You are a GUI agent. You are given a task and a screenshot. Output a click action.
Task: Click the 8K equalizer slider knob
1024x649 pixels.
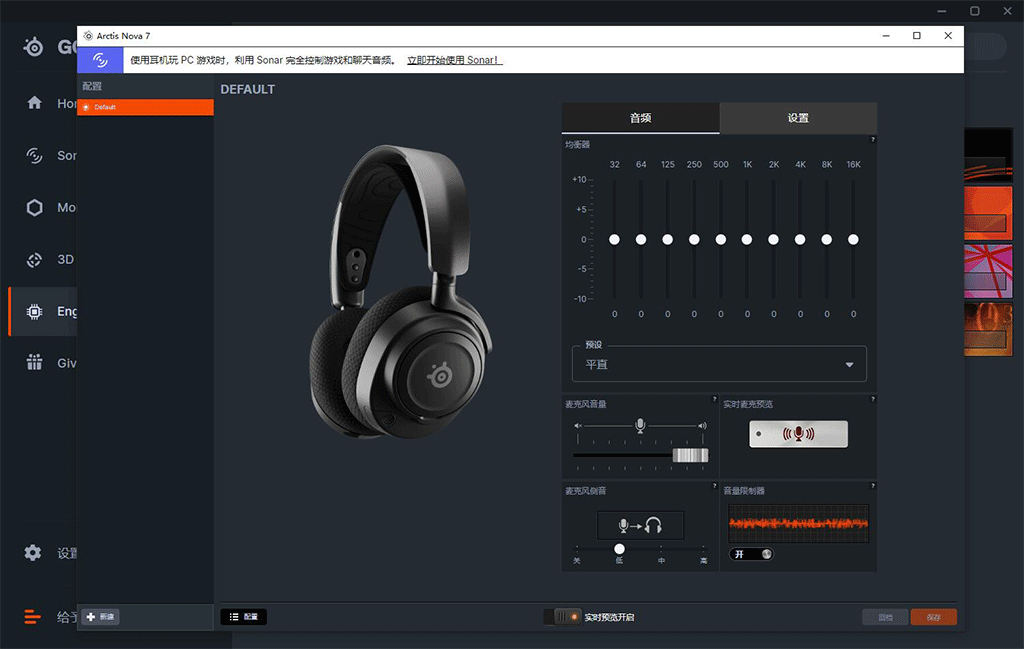(x=827, y=240)
